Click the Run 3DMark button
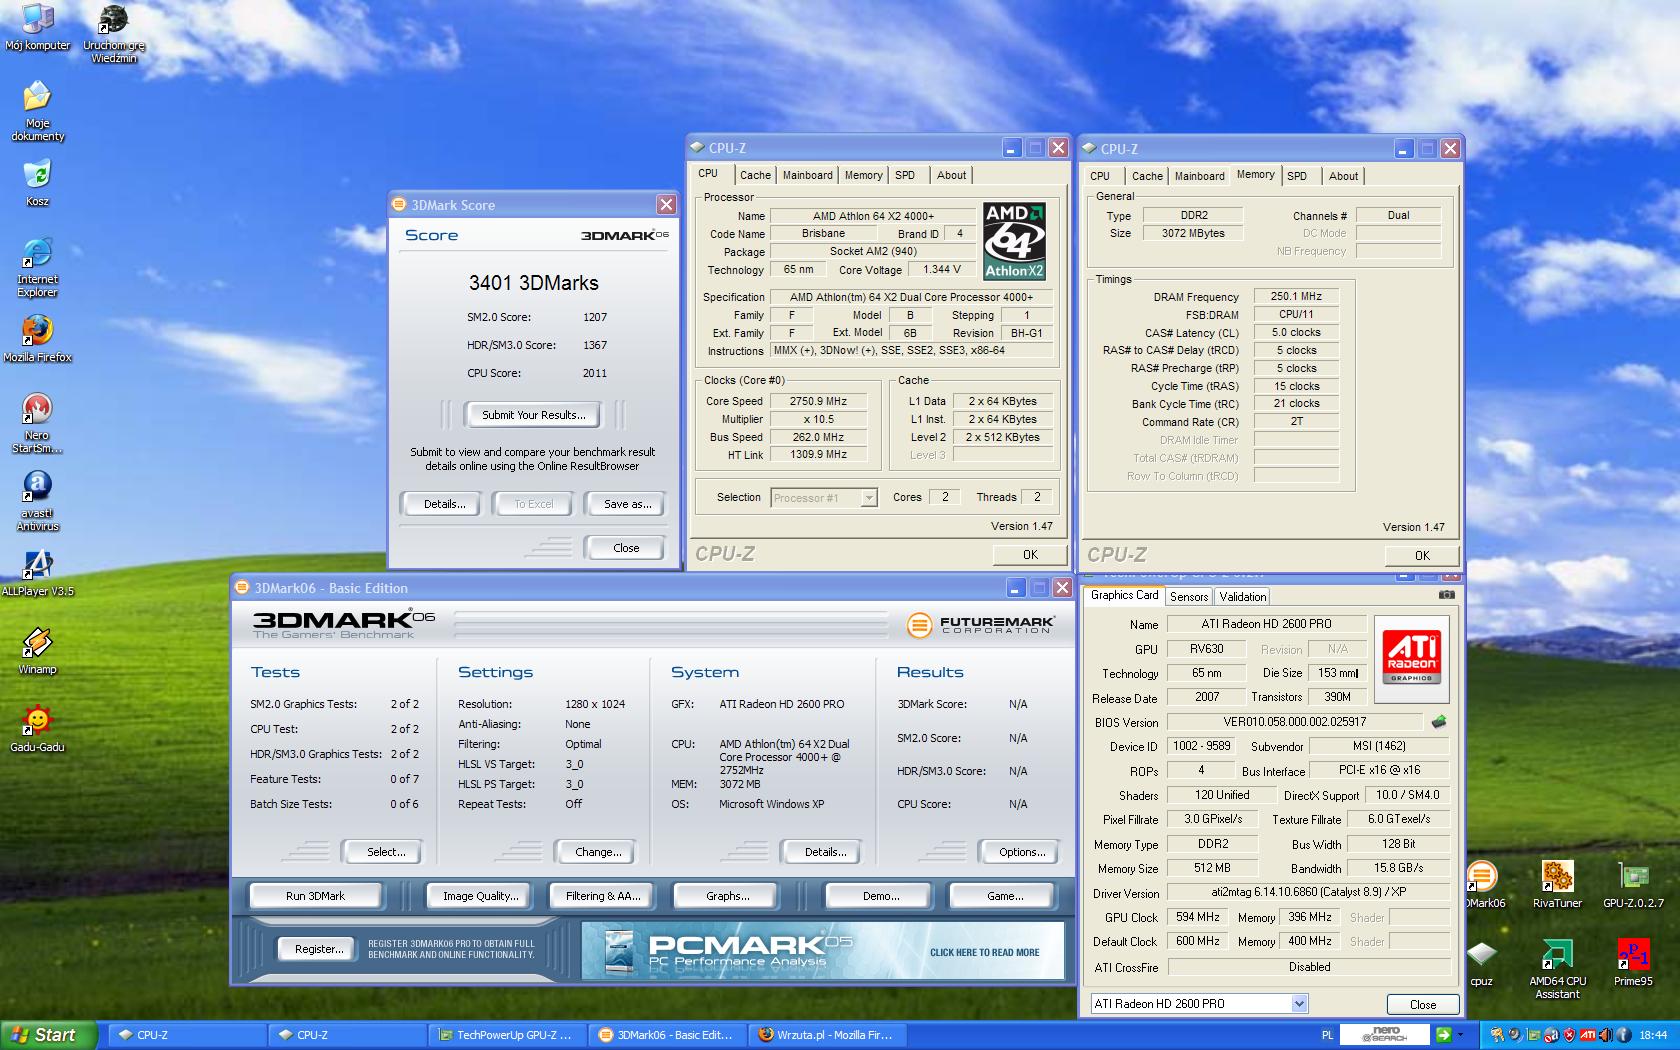Screen dimensions: 1680x1050 click(x=315, y=896)
